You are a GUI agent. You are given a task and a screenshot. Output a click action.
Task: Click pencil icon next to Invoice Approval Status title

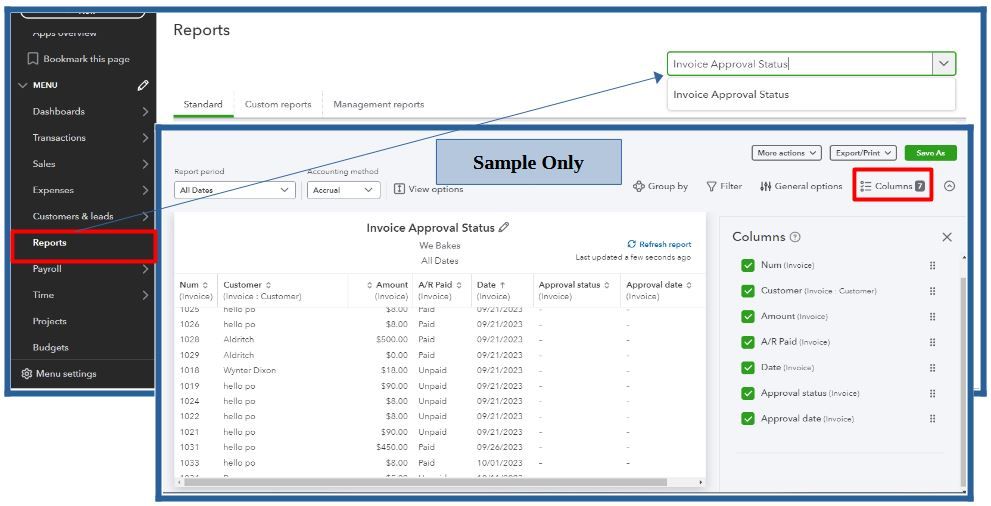[x=504, y=227]
